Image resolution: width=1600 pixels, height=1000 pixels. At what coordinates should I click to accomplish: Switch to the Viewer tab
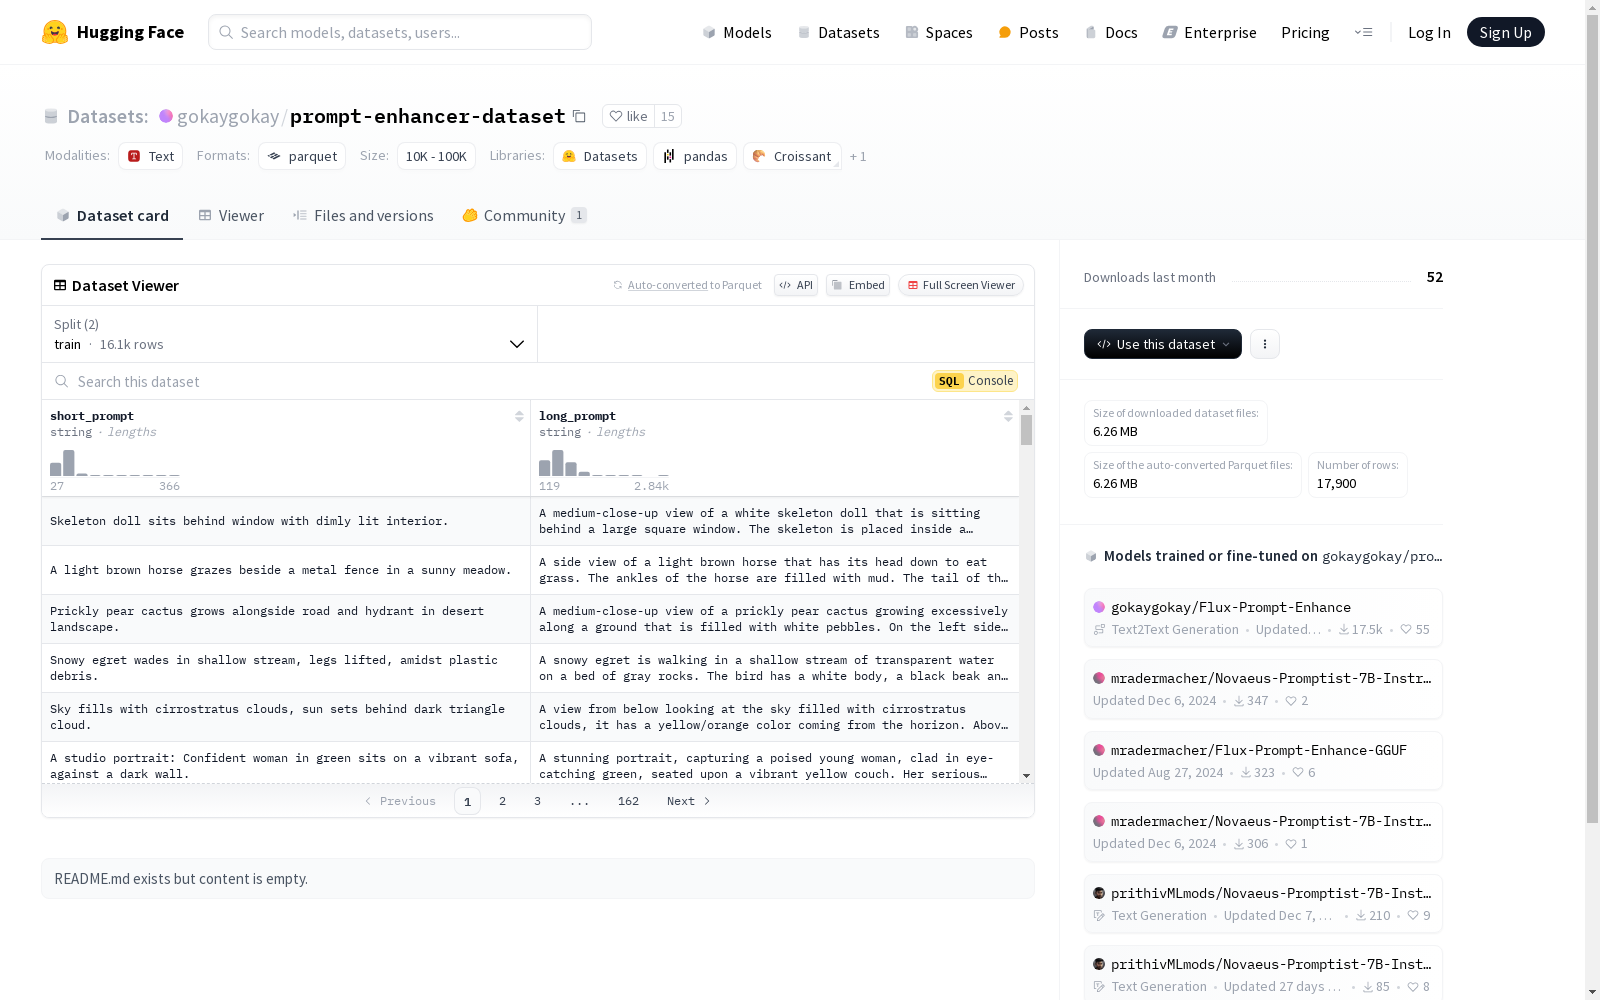point(231,215)
